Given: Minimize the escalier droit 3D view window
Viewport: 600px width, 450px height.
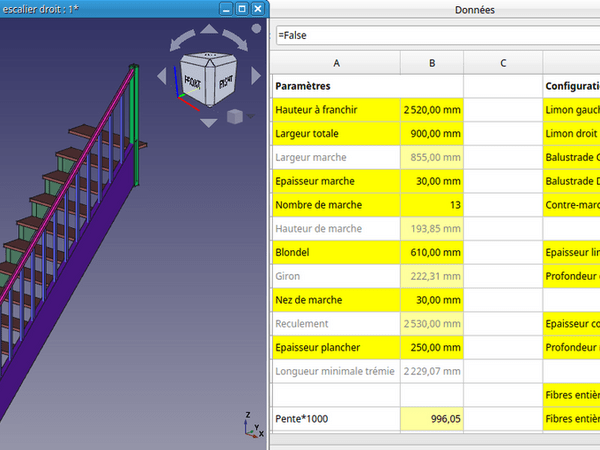Looking at the screenshot, I should click(226, 8).
